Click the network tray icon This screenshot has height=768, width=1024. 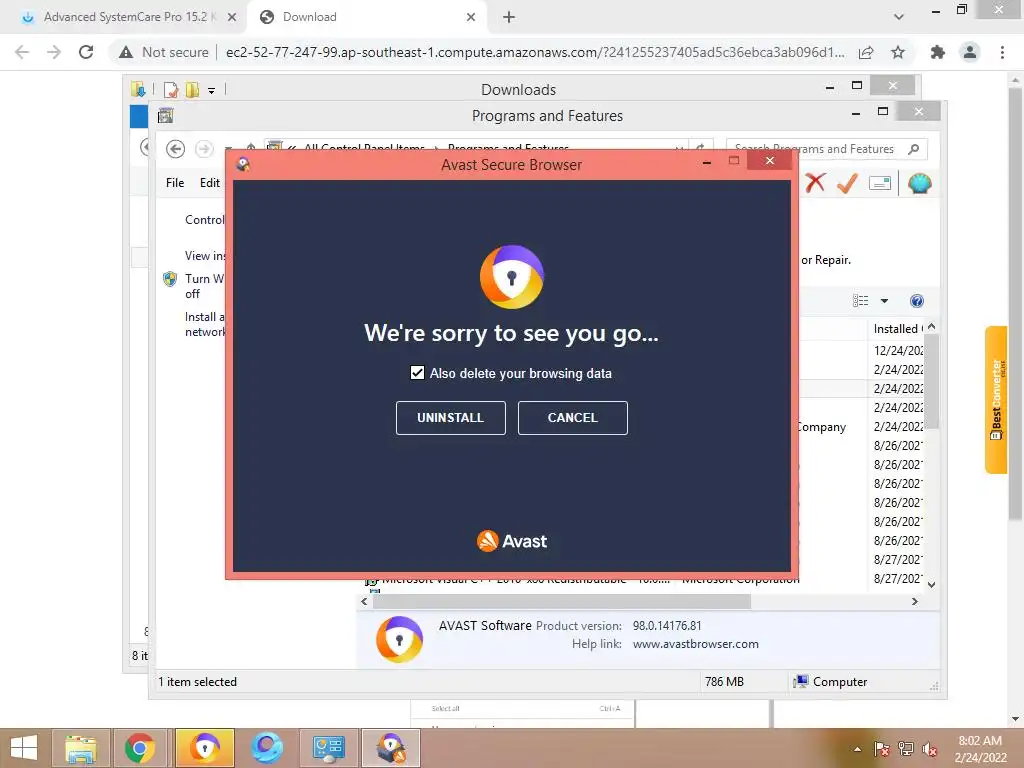[906, 749]
